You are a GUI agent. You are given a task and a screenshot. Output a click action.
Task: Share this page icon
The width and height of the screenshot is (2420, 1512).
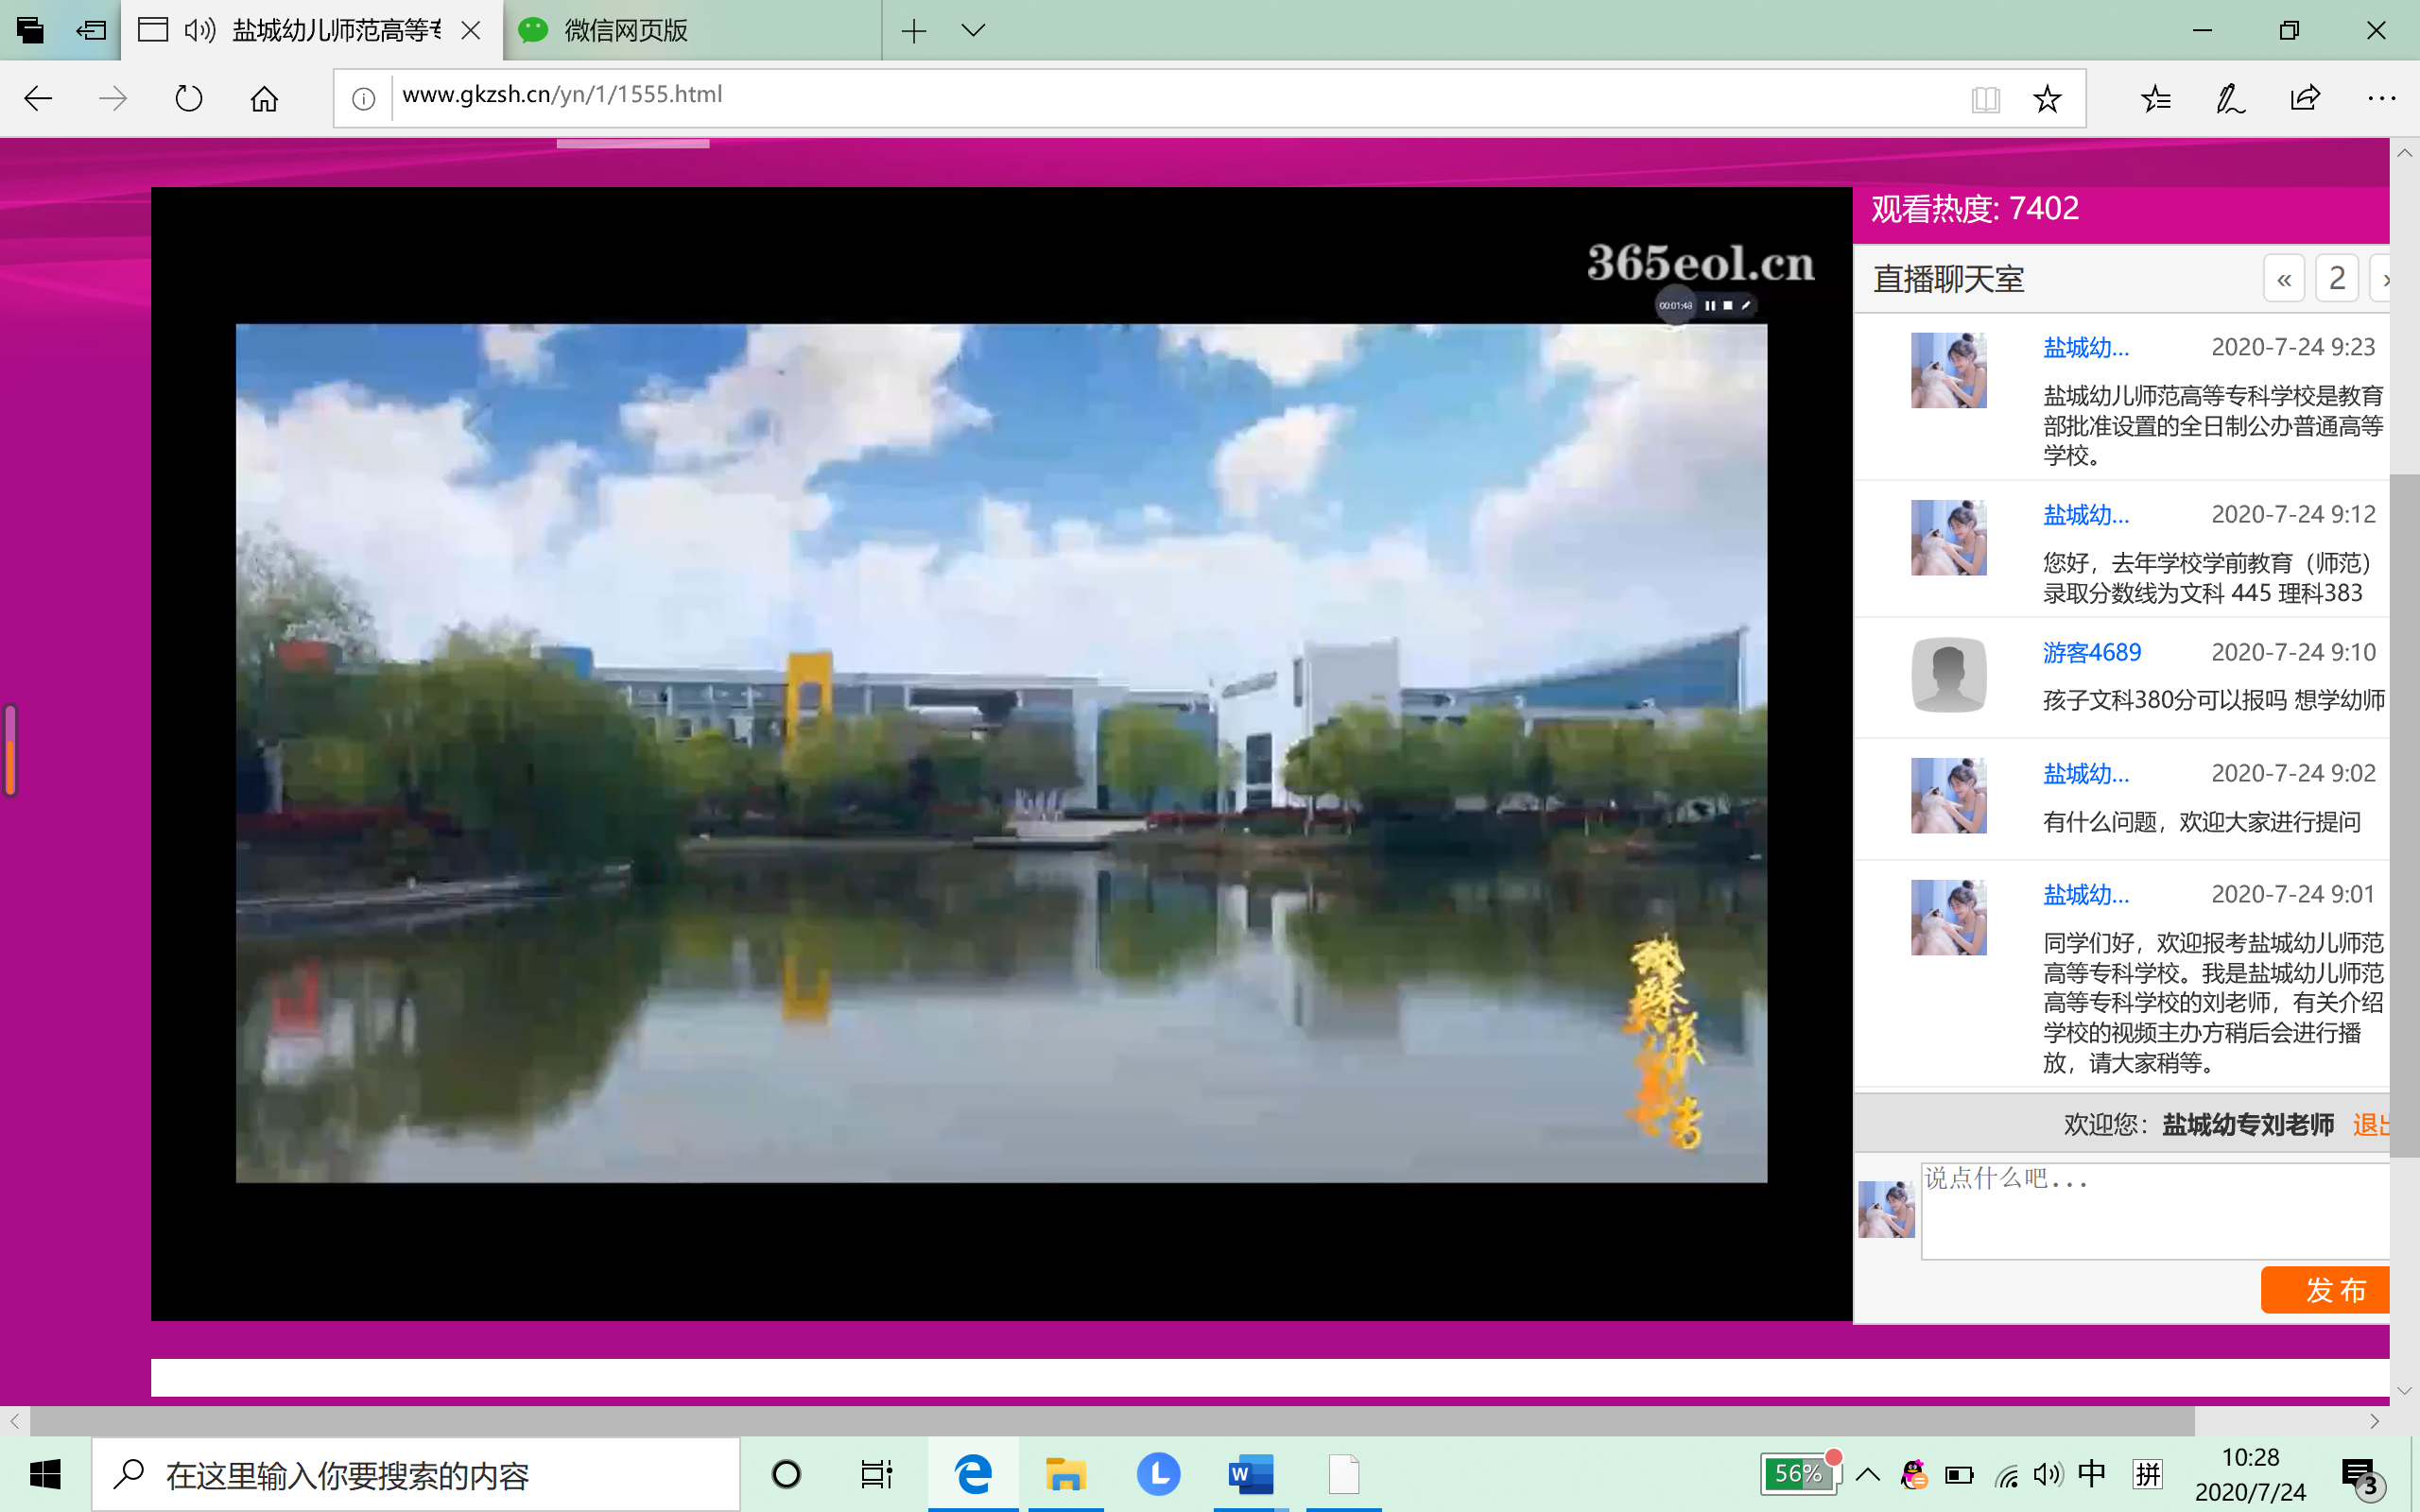[x=2305, y=98]
